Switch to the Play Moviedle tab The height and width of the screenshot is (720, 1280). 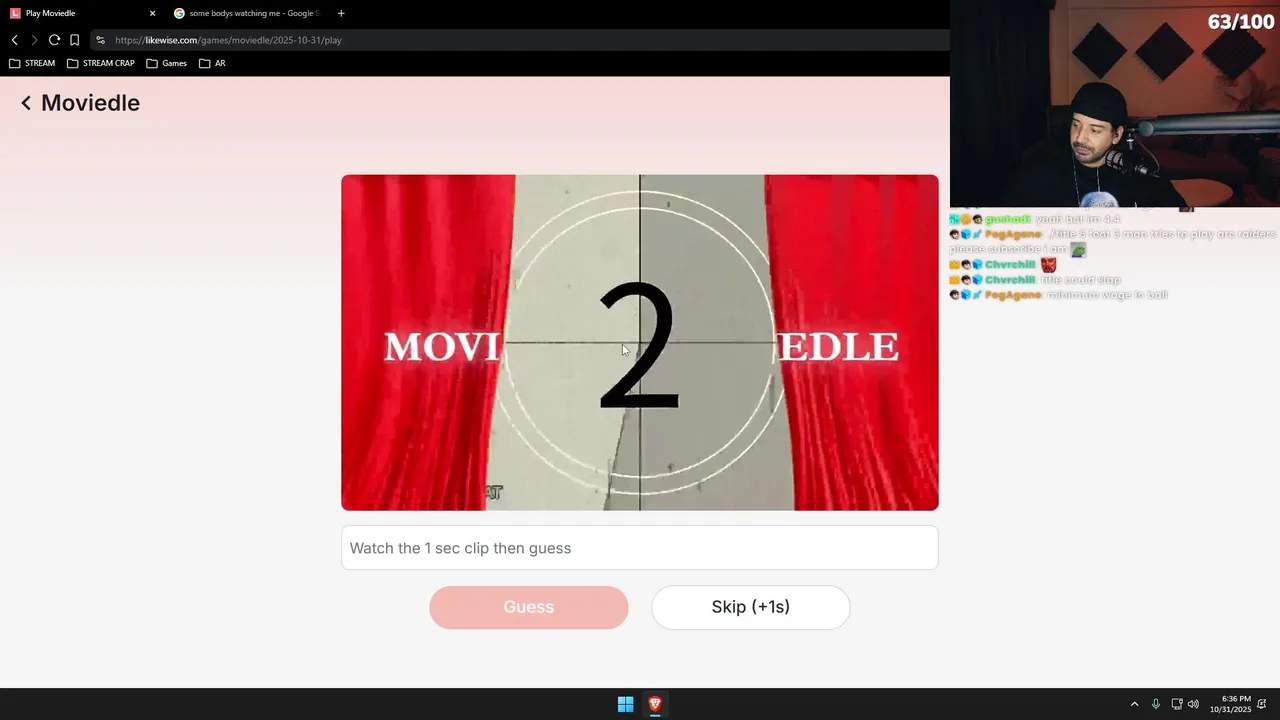[x=82, y=13]
